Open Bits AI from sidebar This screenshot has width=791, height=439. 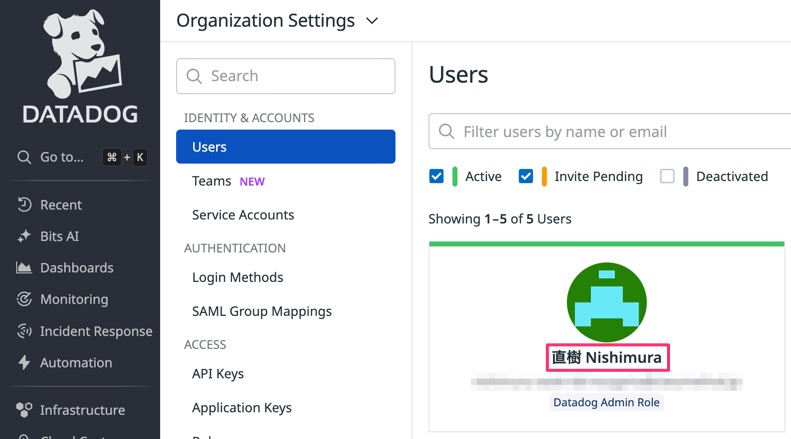point(60,236)
